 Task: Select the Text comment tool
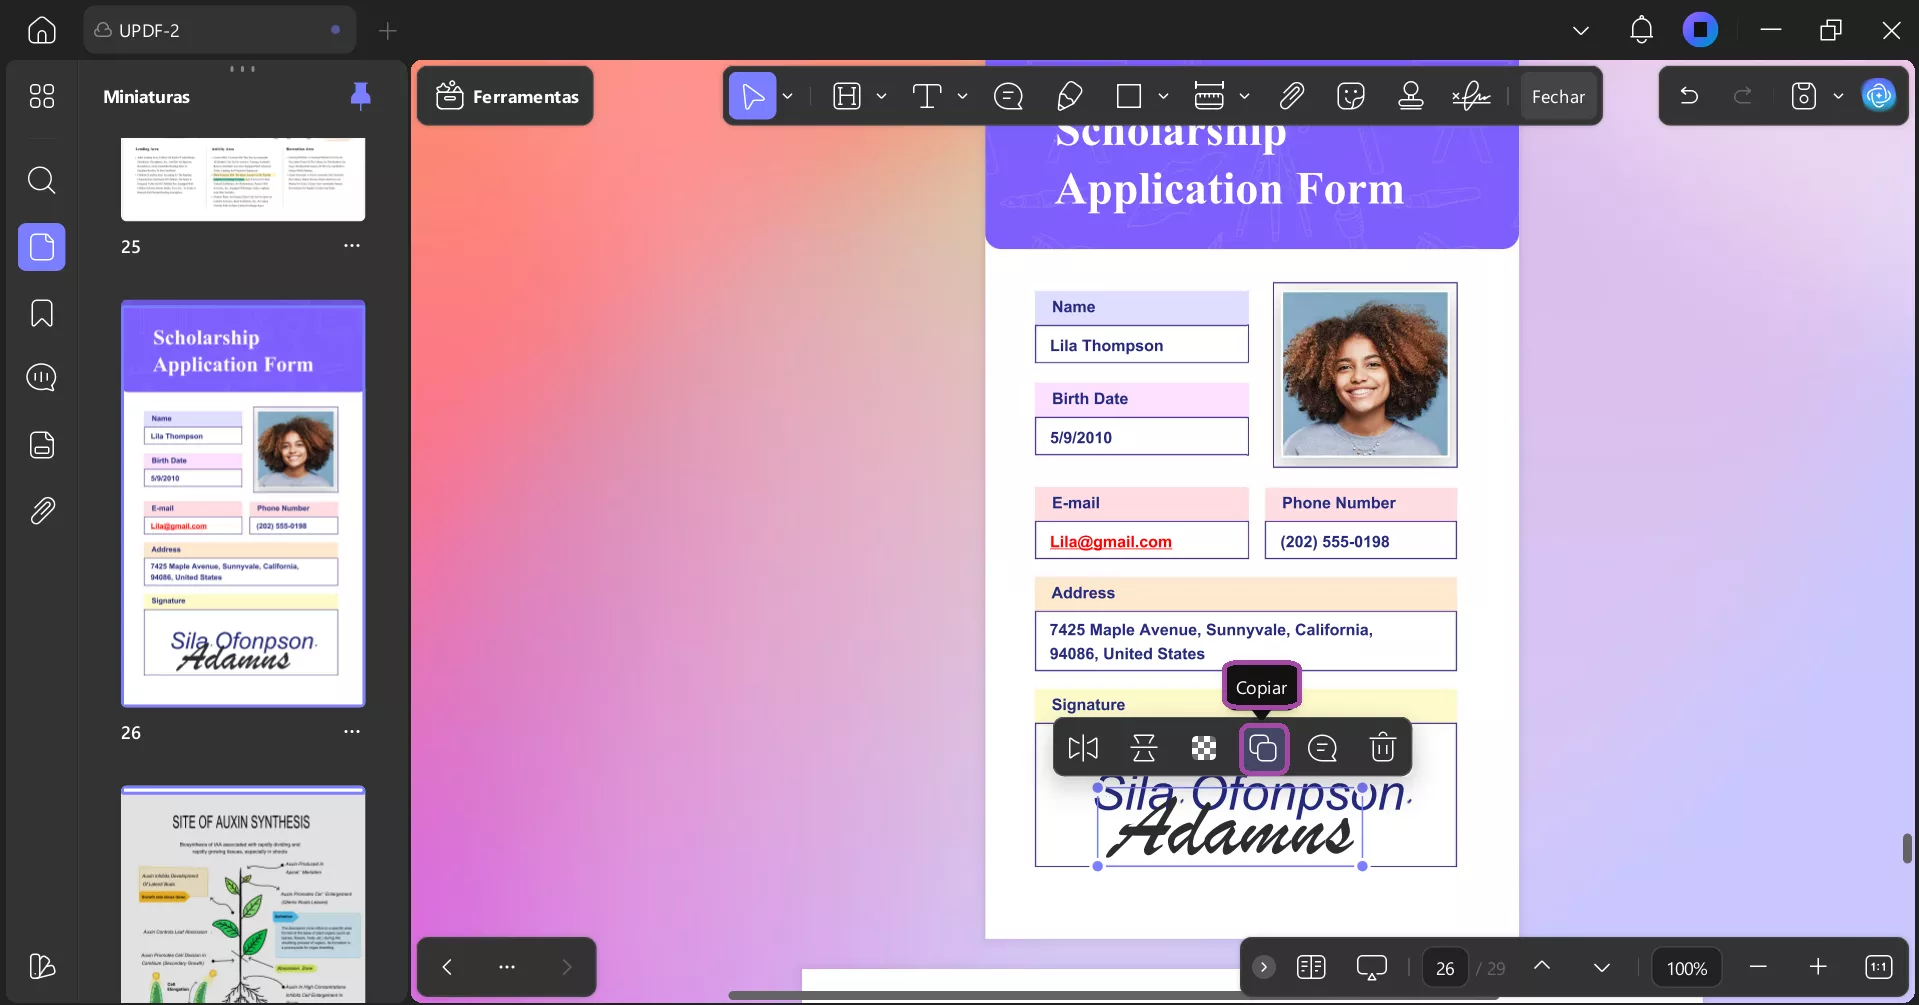coord(927,96)
